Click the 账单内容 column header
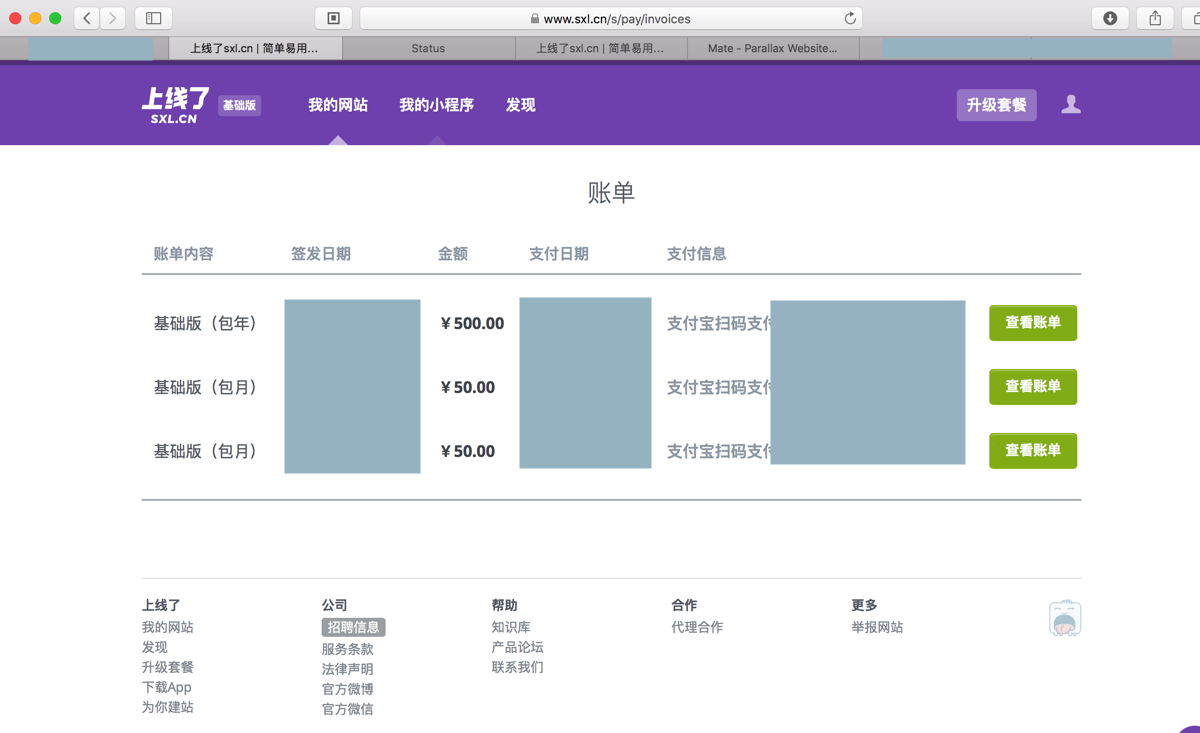This screenshot has width=1200, height=733. [x=183, y=254]
